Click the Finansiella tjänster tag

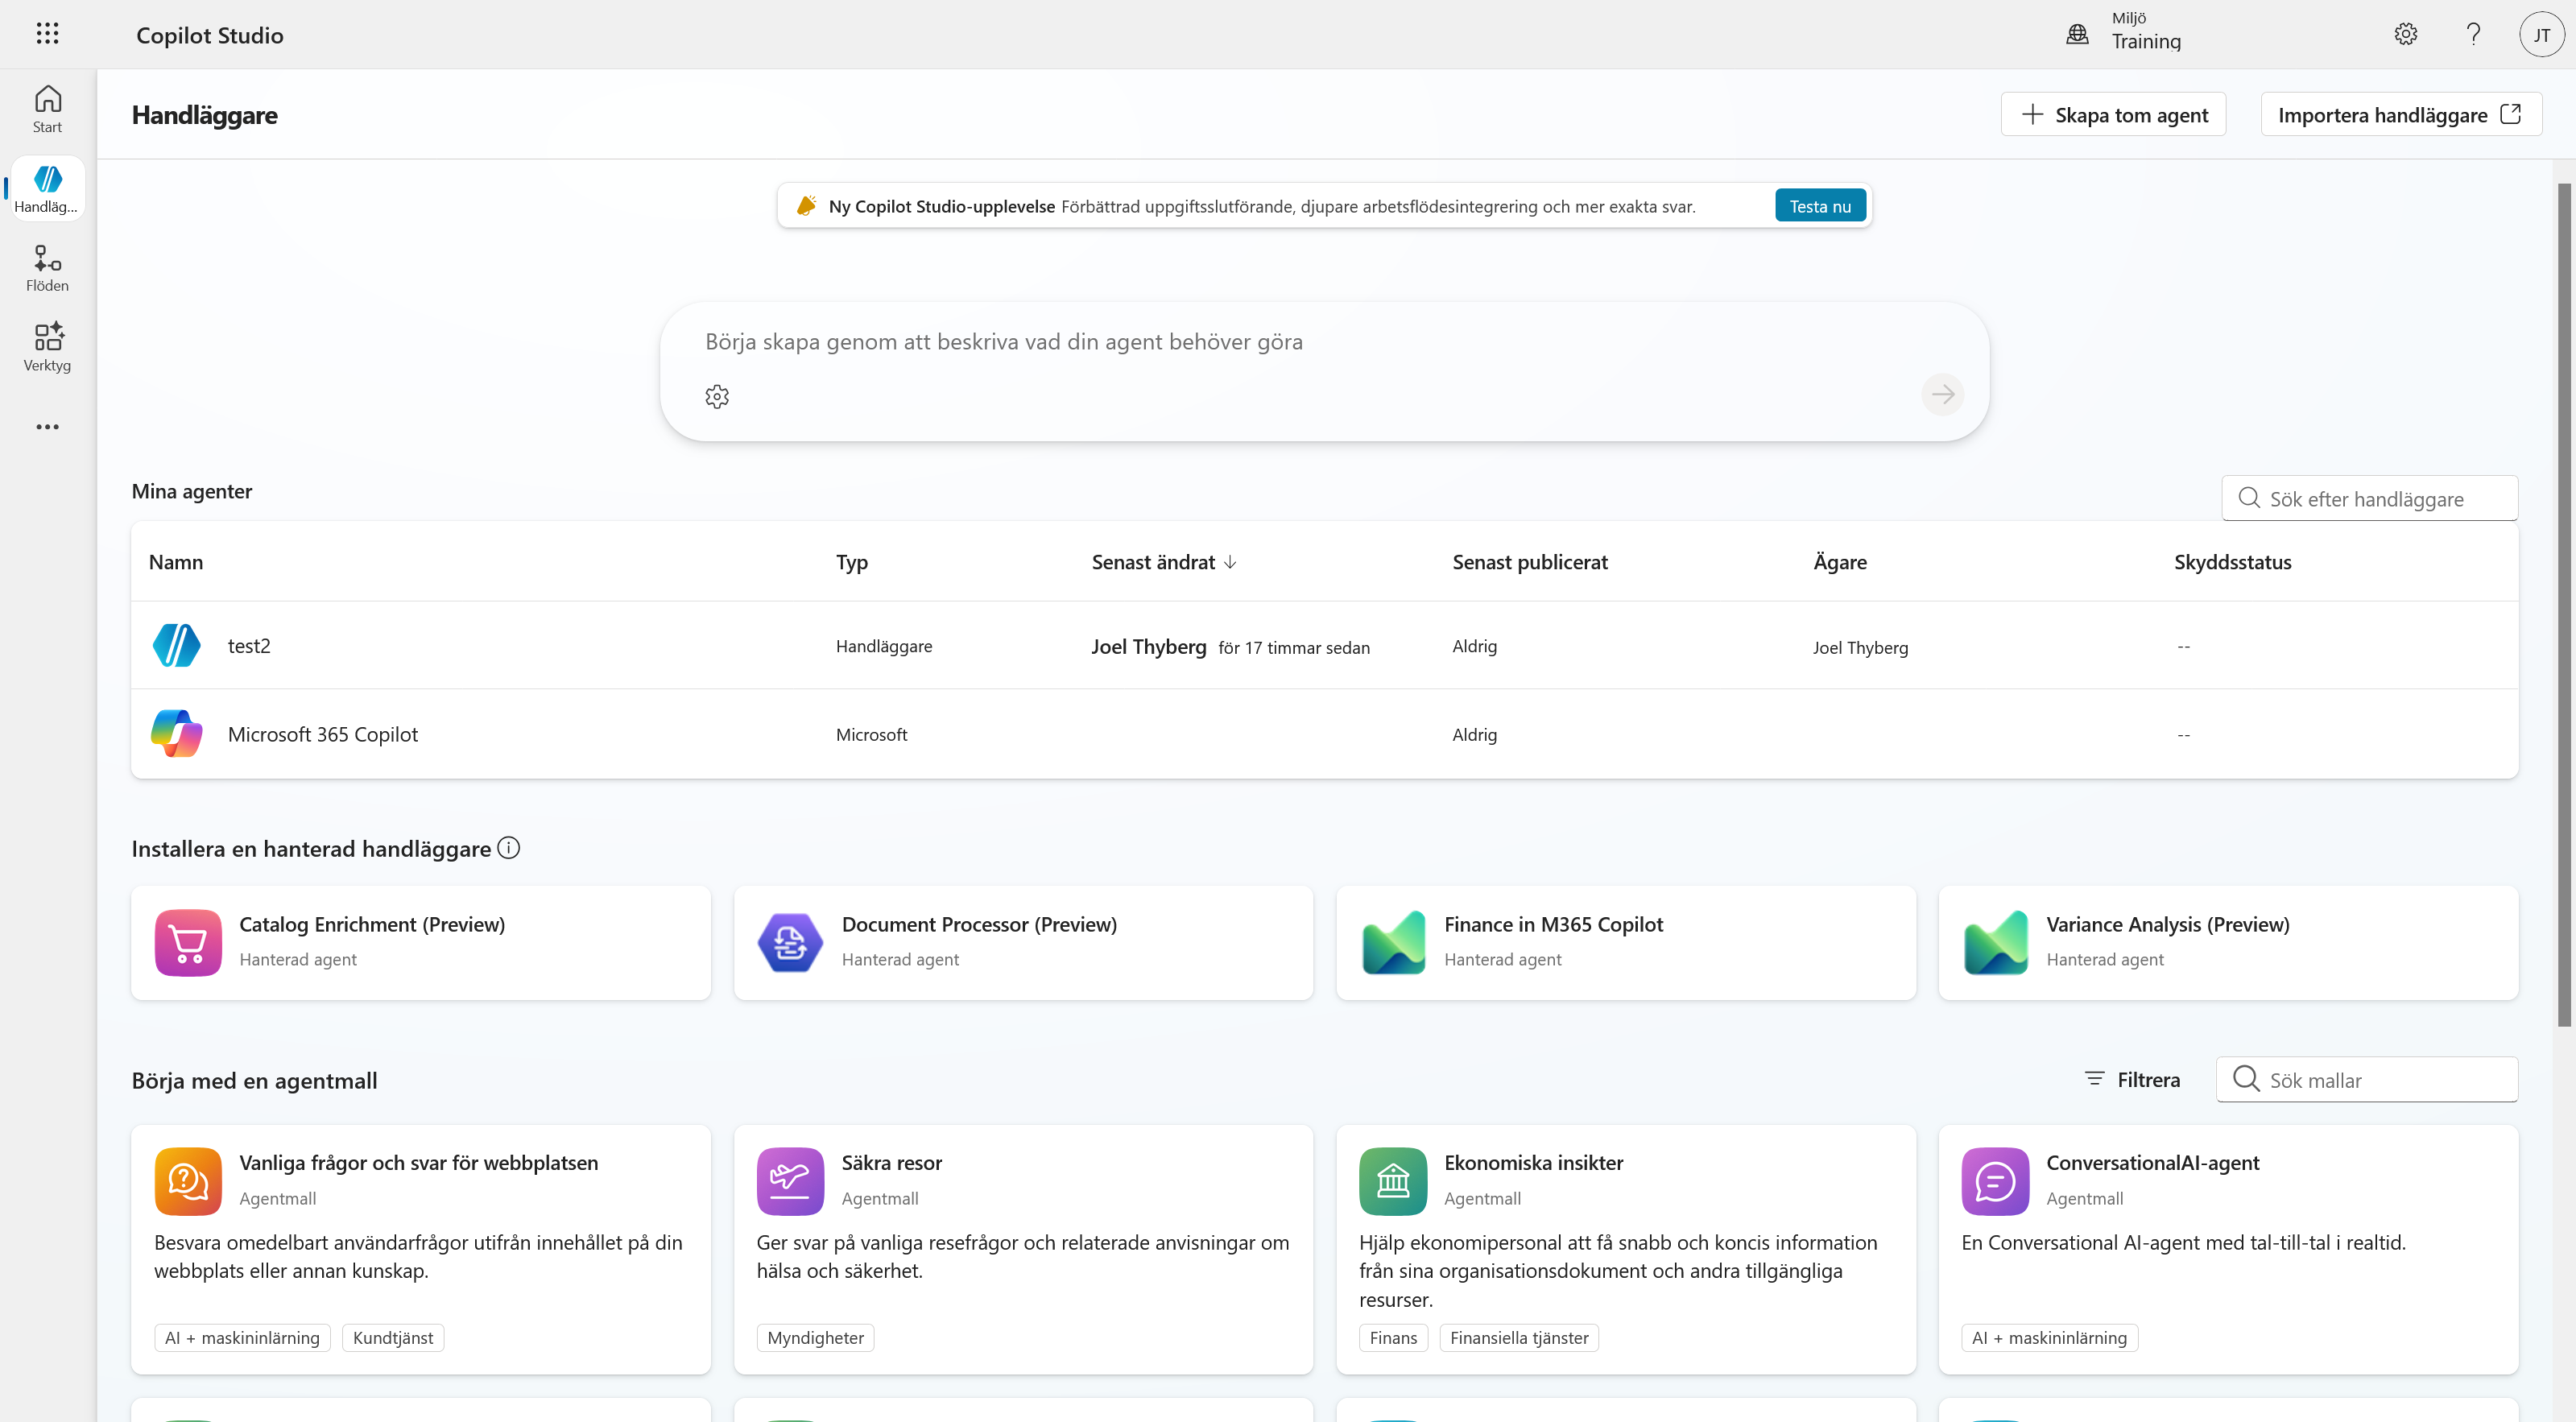1518,1338
